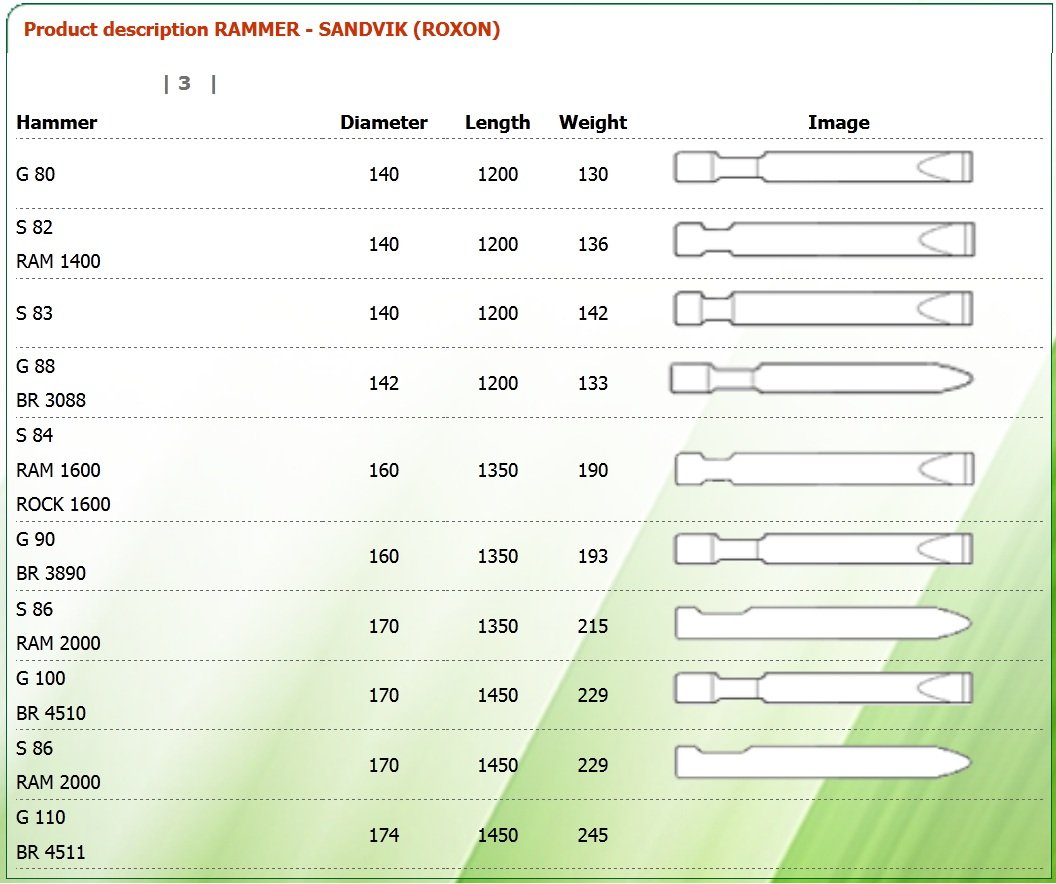Select the G 88 hammer name
This screenshot has width=1056, height=884.
(x=36, y=366)
